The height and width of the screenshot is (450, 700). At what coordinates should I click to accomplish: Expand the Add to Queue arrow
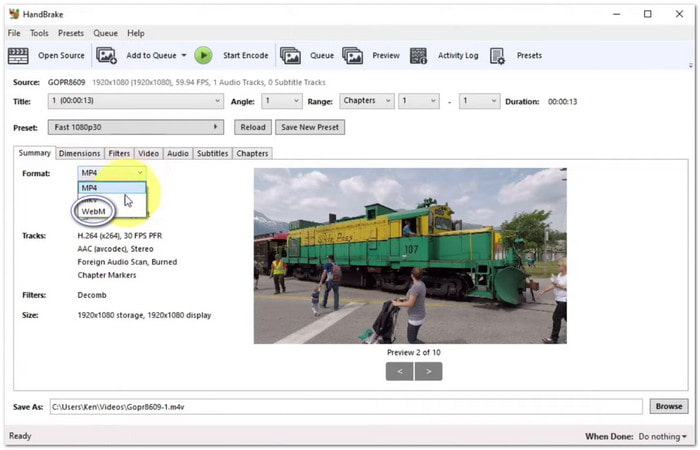[x=184, y=56]
